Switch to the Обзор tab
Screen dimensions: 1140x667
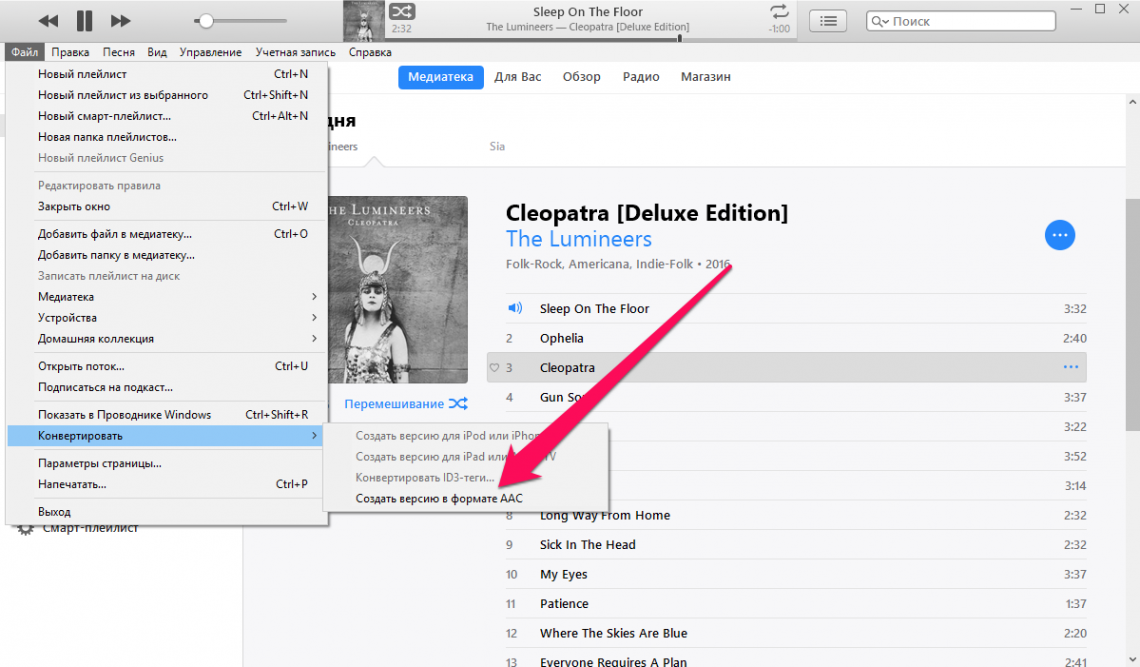(582, 77)
